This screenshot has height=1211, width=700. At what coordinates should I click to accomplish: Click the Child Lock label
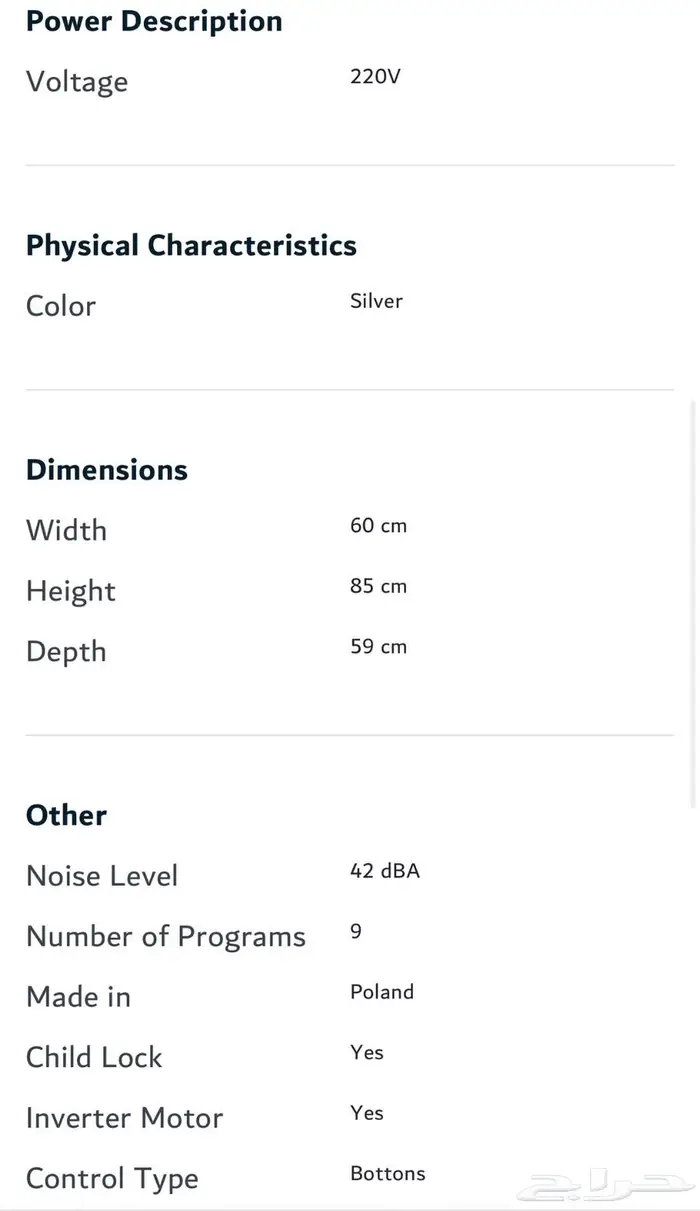94,1057
